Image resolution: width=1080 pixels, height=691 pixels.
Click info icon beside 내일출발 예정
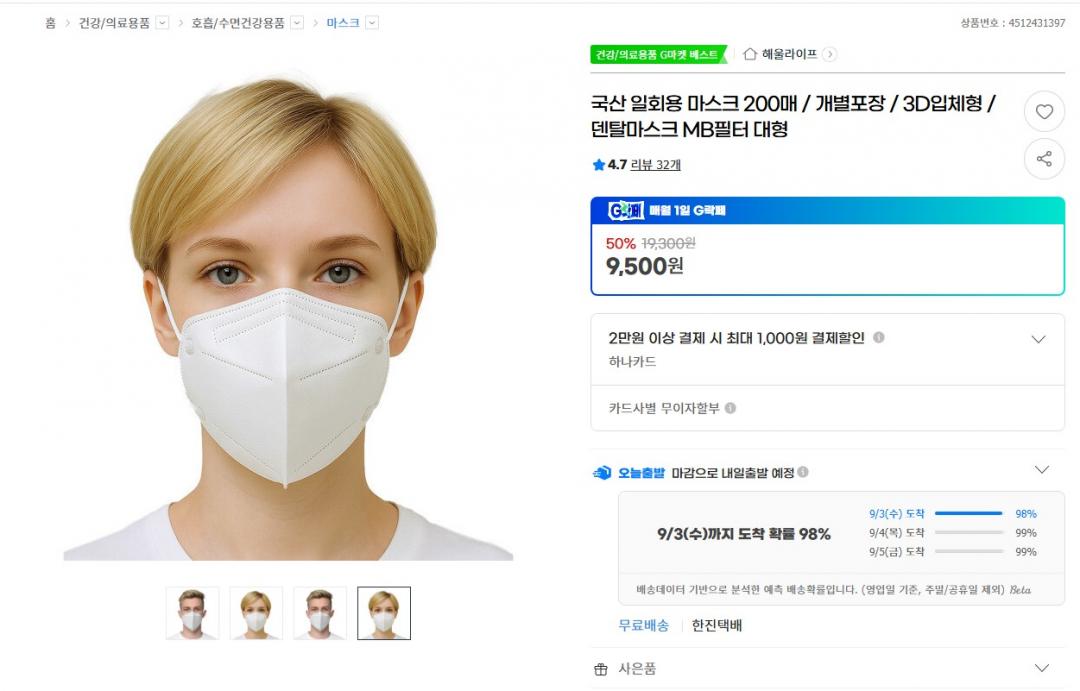pyautogui.click(x=802, y=472)
